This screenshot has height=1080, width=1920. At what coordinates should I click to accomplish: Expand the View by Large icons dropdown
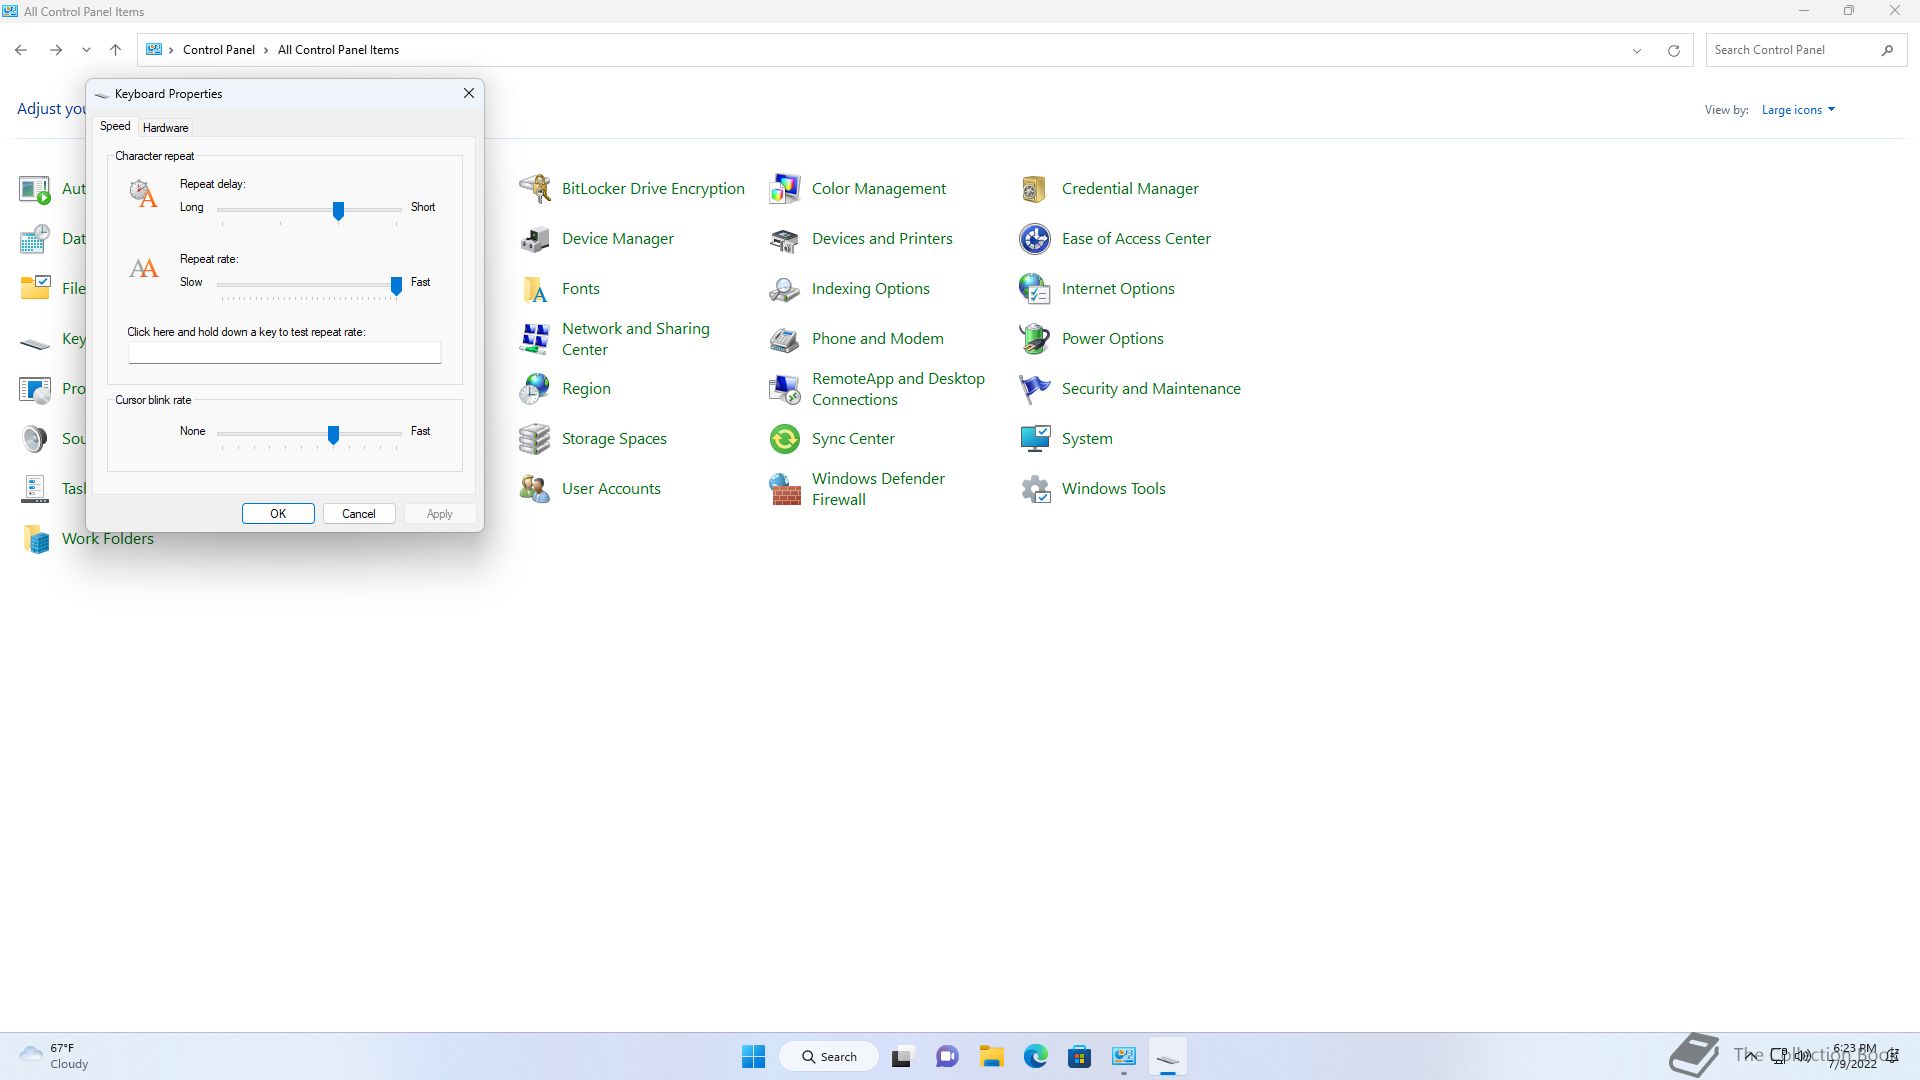1798,110
